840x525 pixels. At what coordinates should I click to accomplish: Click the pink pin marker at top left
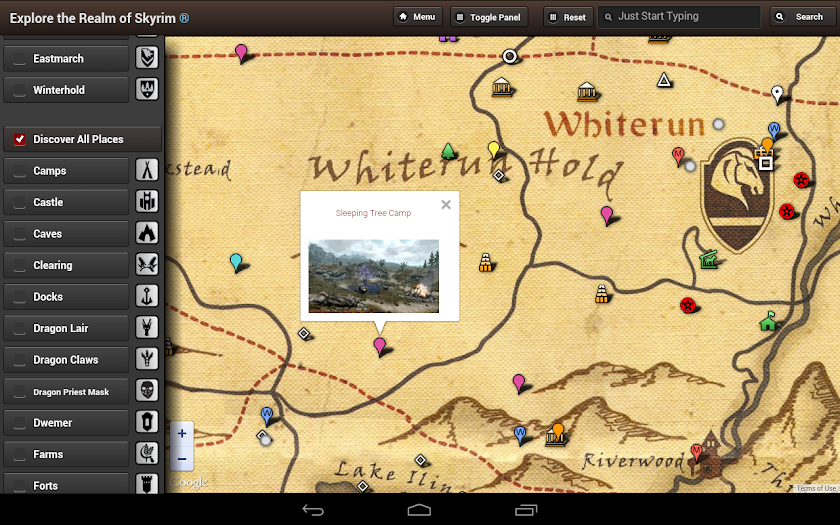241,54
